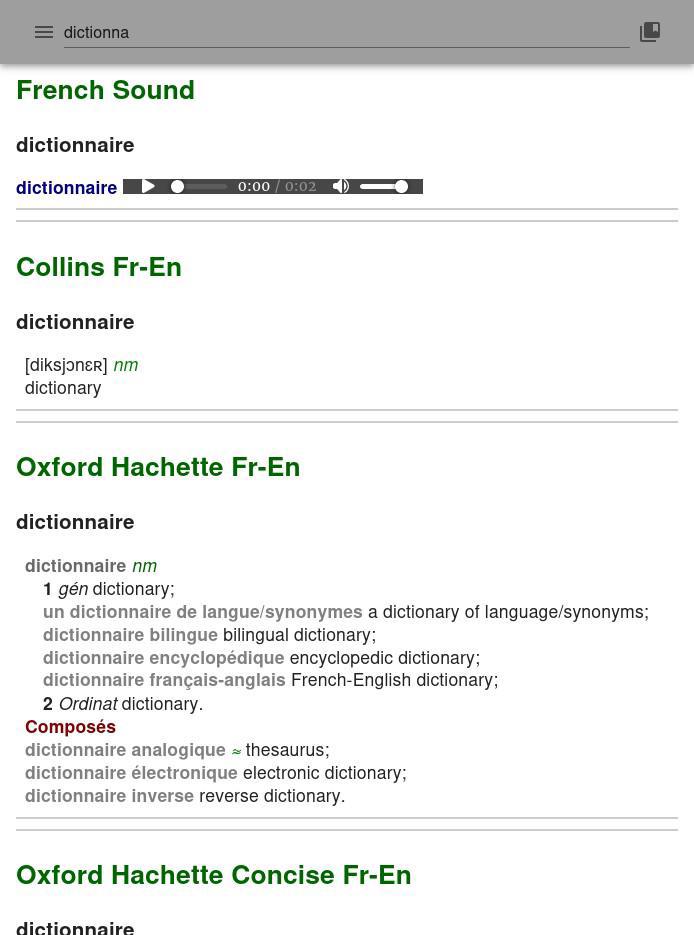Select 'dictionnaire français-anglais' example entry
This screenshot has height=935, width=694.
pos(164,680)
